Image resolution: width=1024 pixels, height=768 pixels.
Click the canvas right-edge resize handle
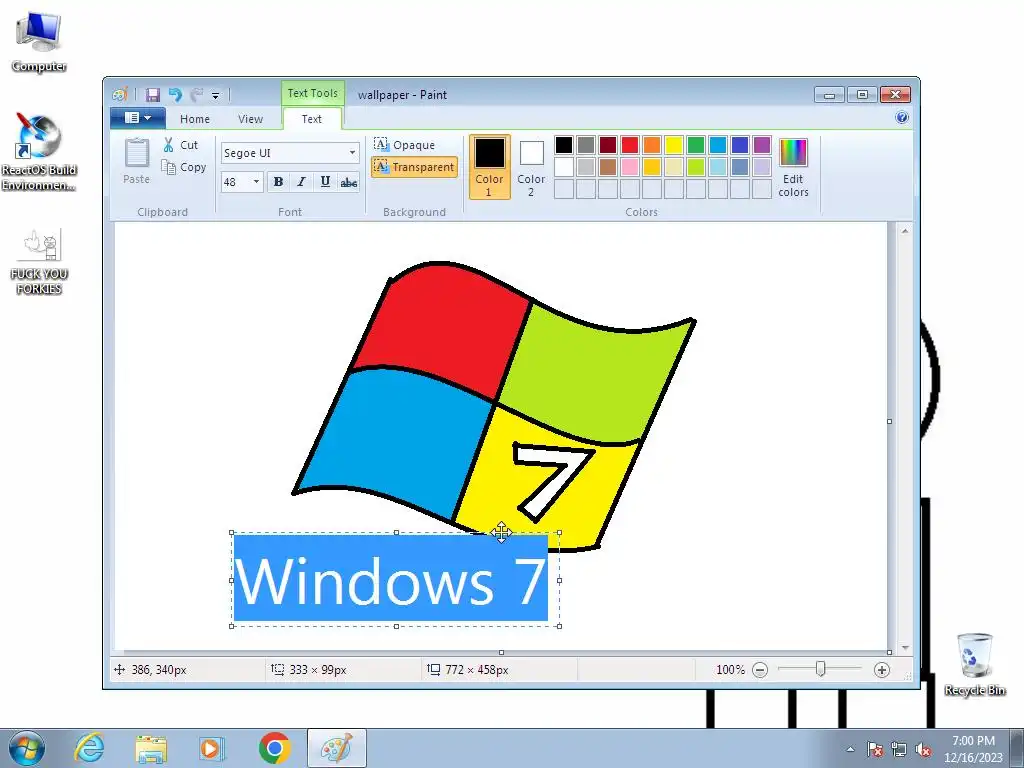889,421
